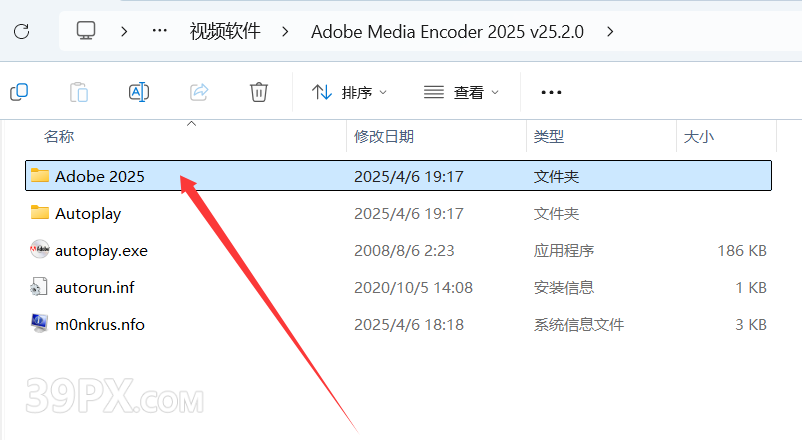The height and width of the screenshot is (440, 802).
Task: Expand the 排序 sort dropdown
Action: [349, 93]
